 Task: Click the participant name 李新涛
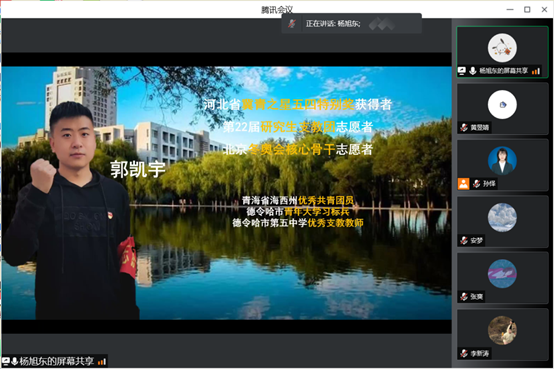click(x=479, y=353)
